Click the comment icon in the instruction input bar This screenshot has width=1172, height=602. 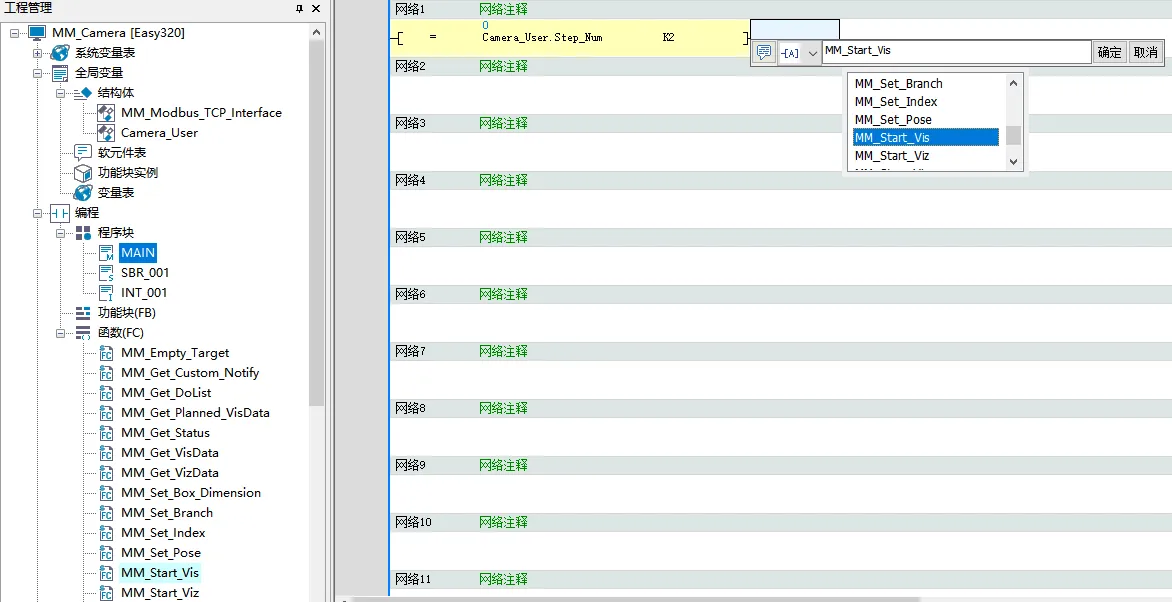[x=763, y=52]
